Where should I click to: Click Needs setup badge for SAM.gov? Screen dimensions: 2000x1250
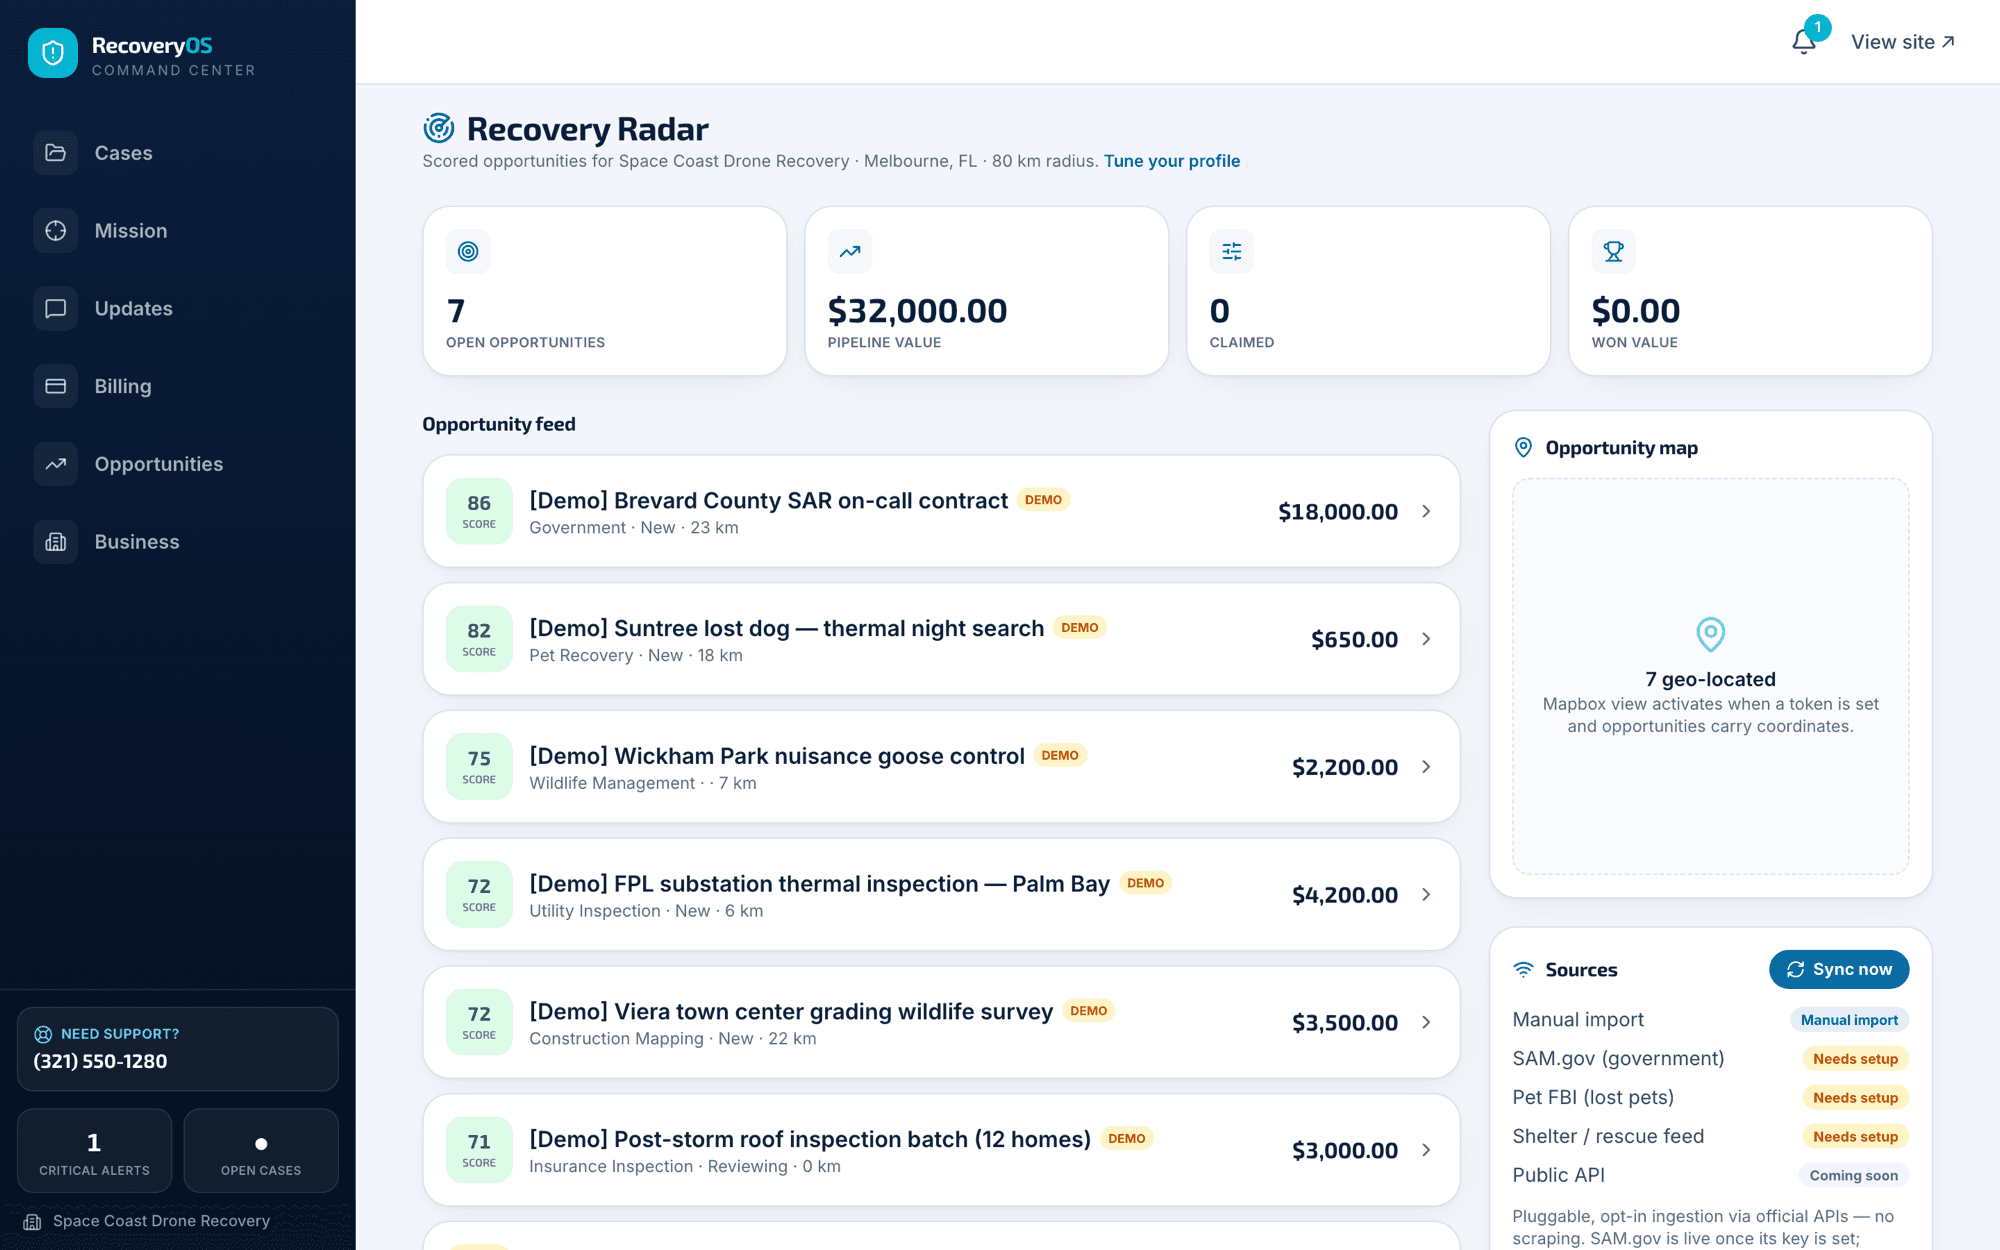click(1855, 1059)
